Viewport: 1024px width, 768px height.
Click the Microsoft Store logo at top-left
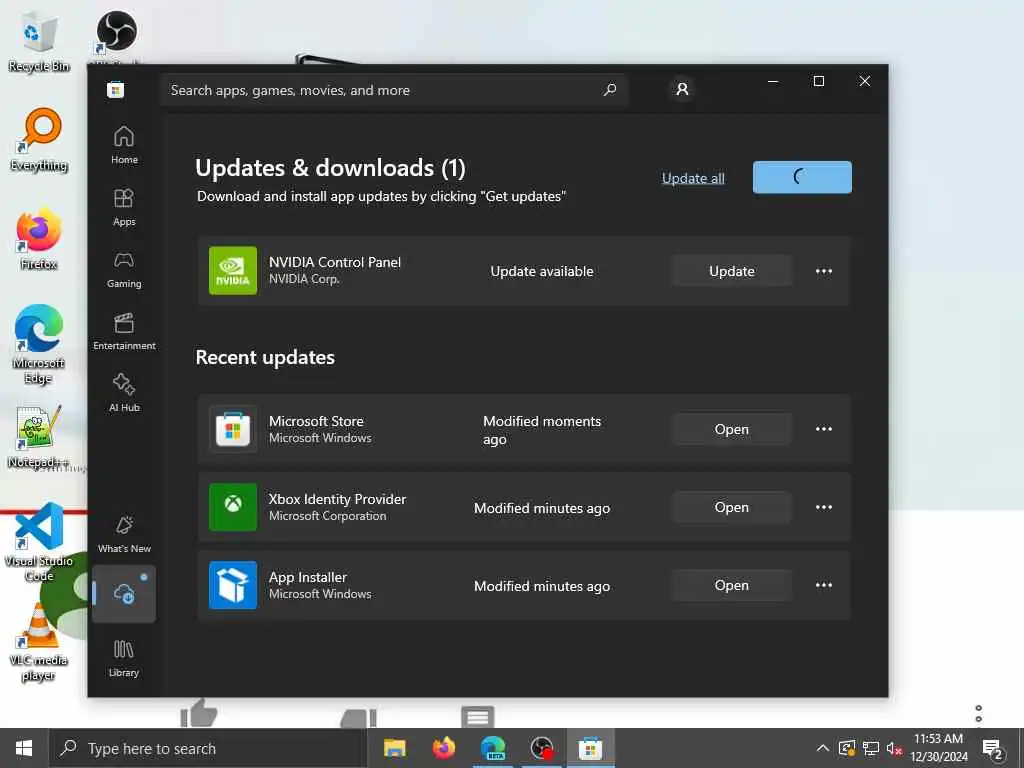(x=116, y=89)
